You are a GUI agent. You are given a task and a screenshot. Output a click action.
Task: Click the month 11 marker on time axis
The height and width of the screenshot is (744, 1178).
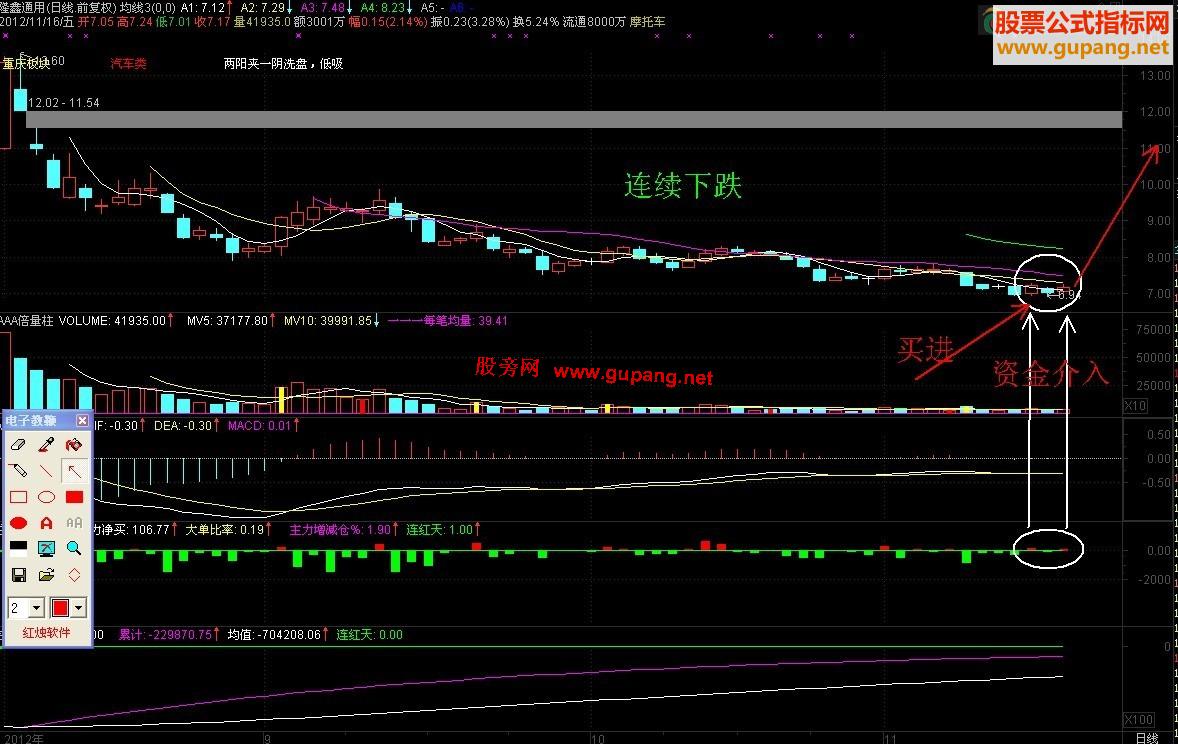(889, 739)
